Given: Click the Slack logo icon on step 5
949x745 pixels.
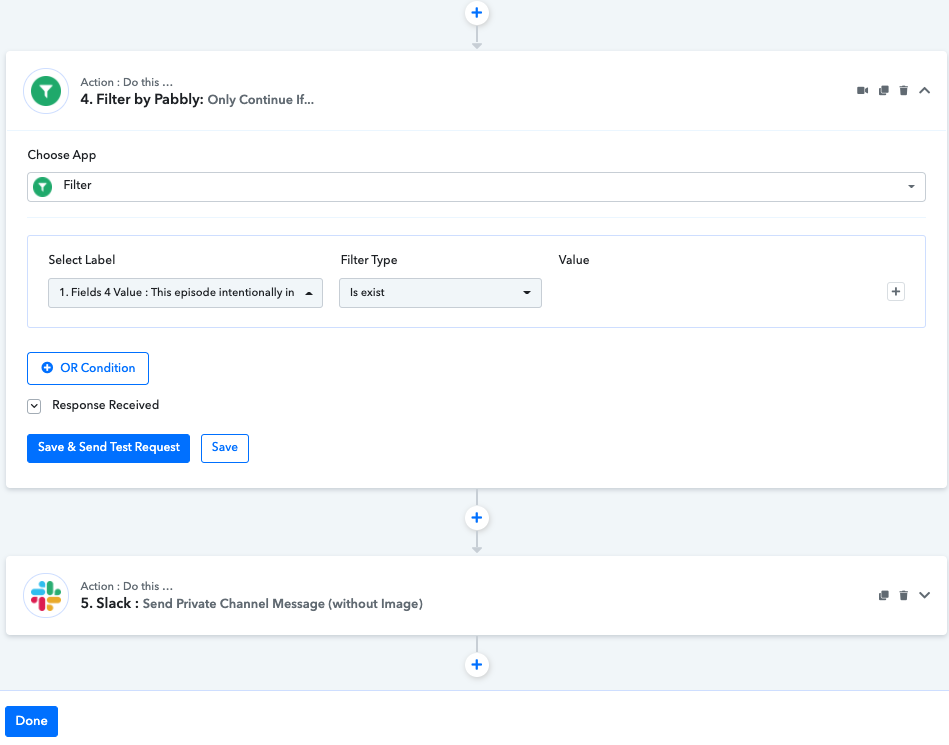Looking at the screenshot, I should pyautogui.click(x=45, y=595).
